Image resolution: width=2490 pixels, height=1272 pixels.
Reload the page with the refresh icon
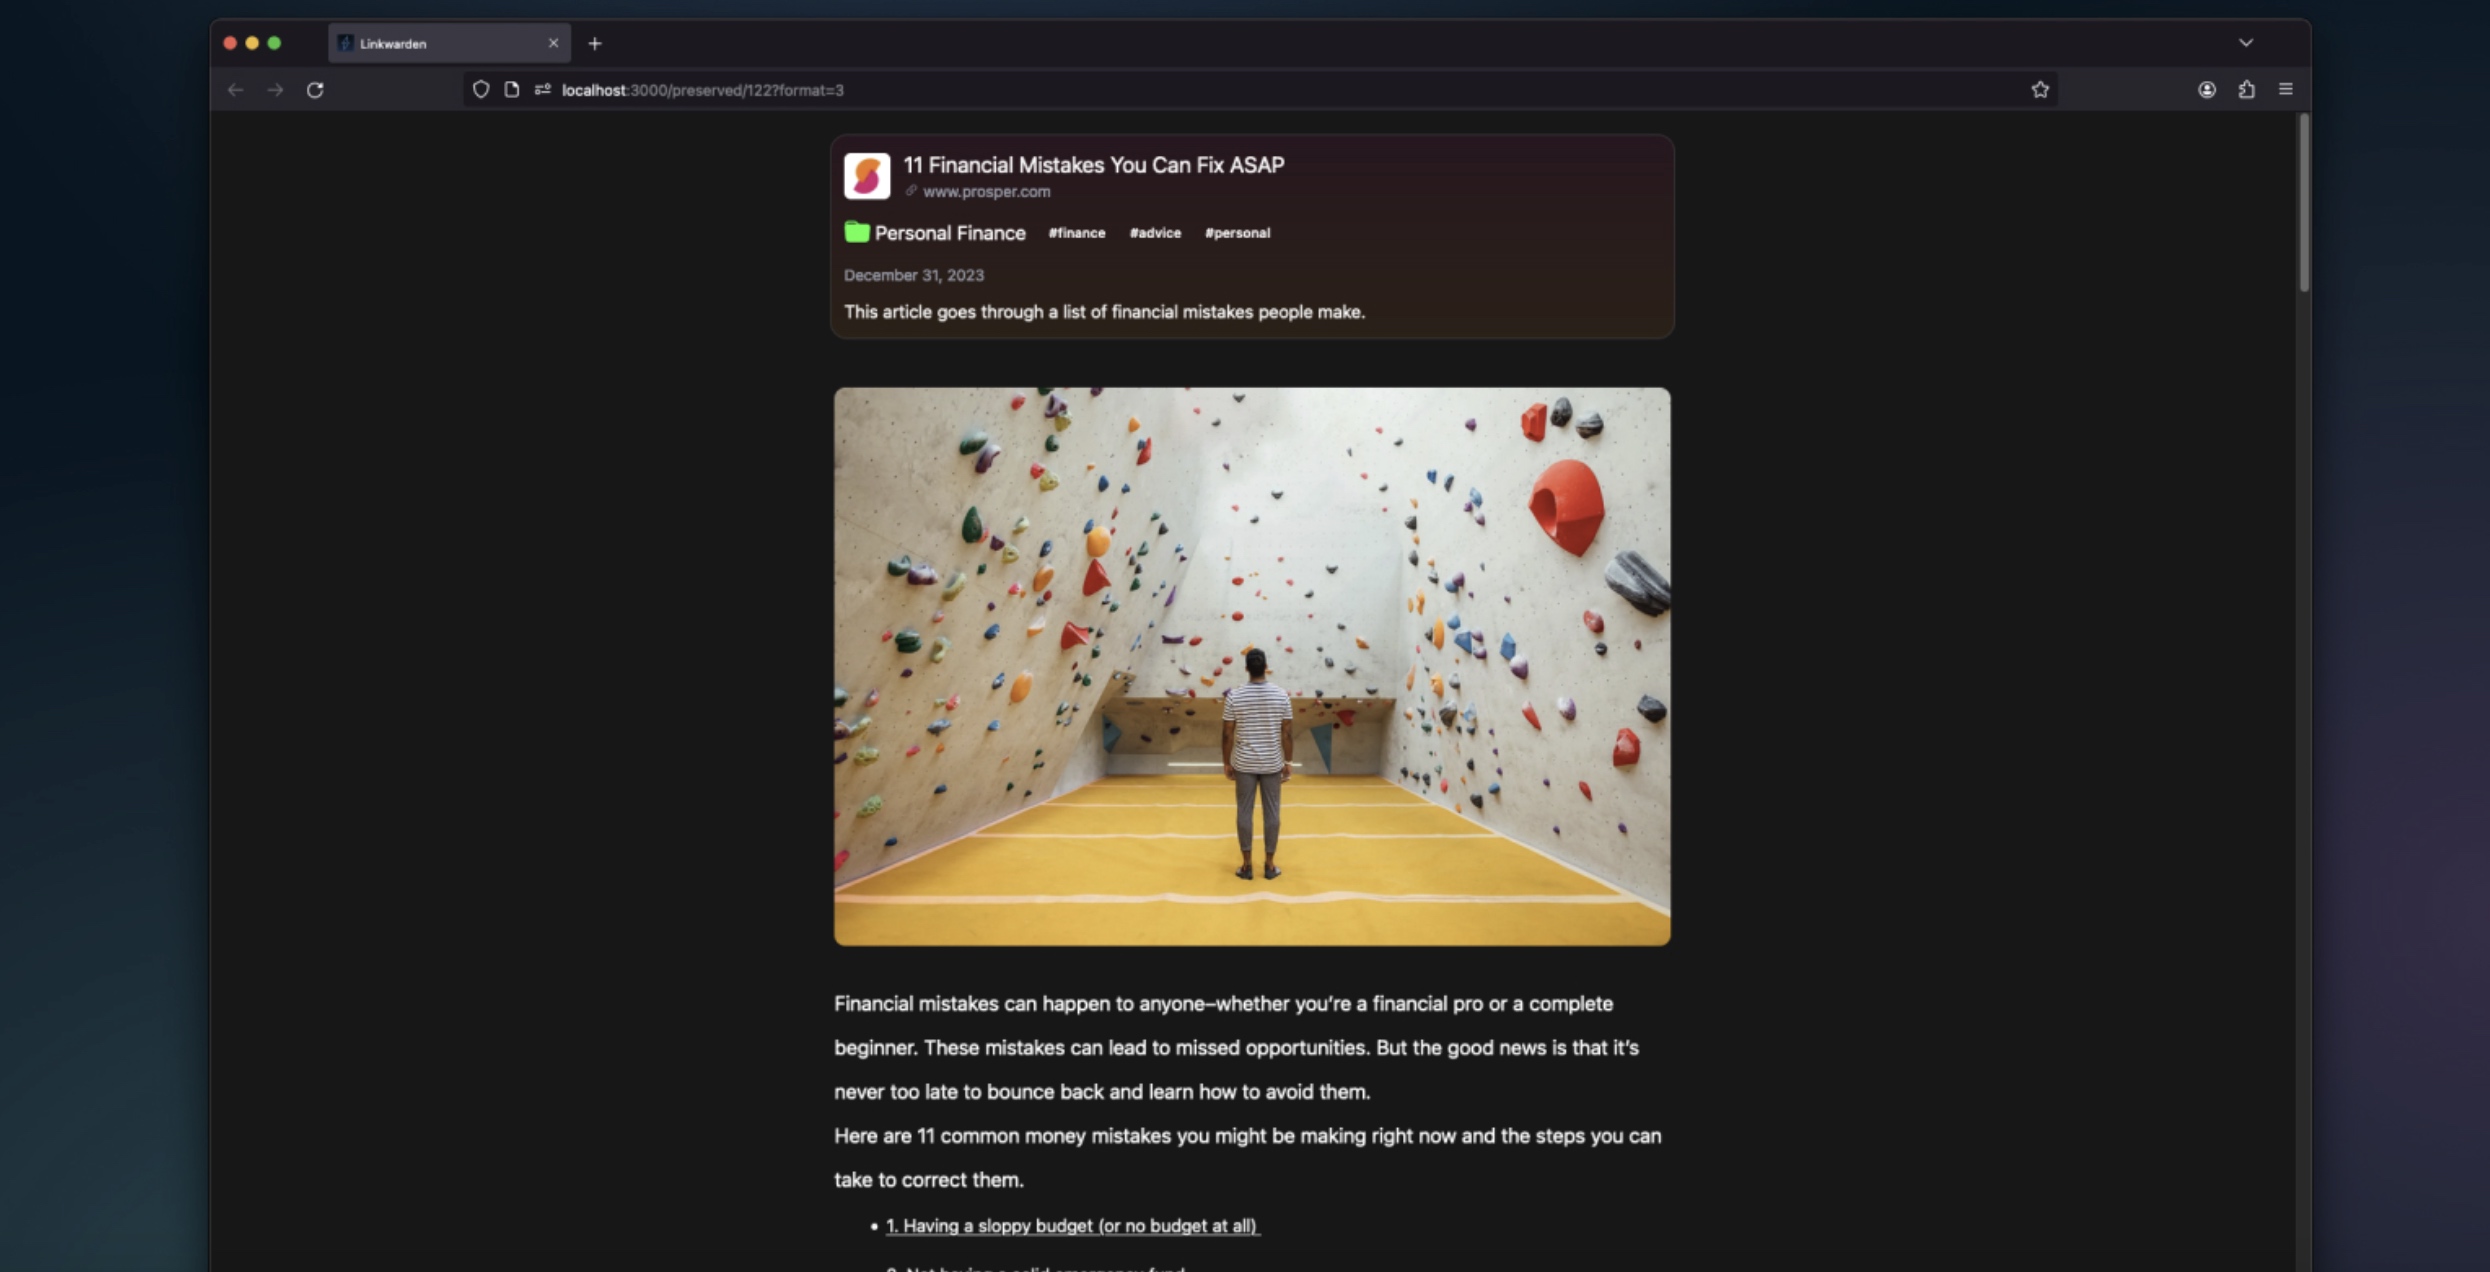tap(315, 90)
